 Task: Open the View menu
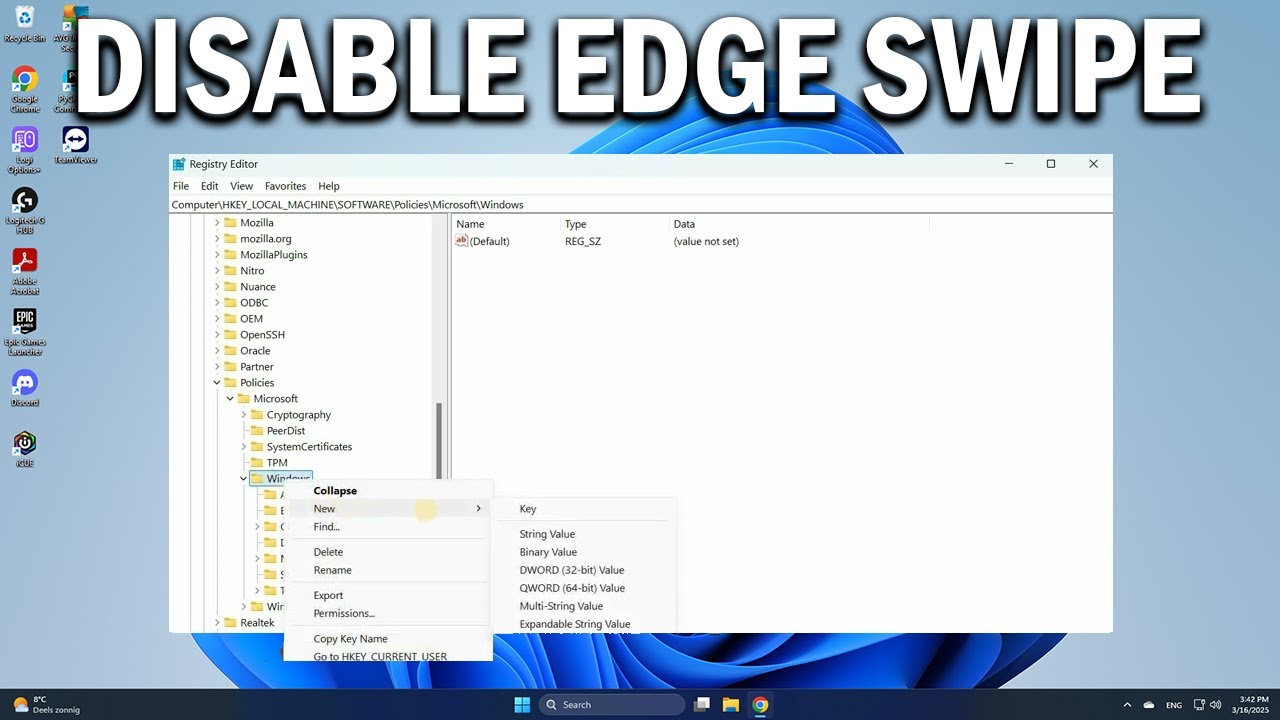241,186
